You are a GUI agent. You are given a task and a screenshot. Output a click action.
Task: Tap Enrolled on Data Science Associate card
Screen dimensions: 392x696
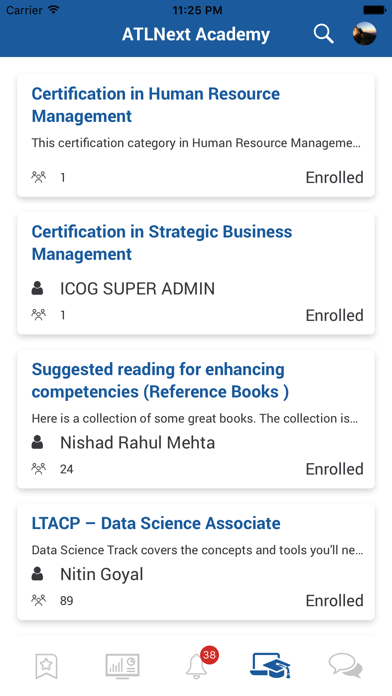[x=334, y=601]
